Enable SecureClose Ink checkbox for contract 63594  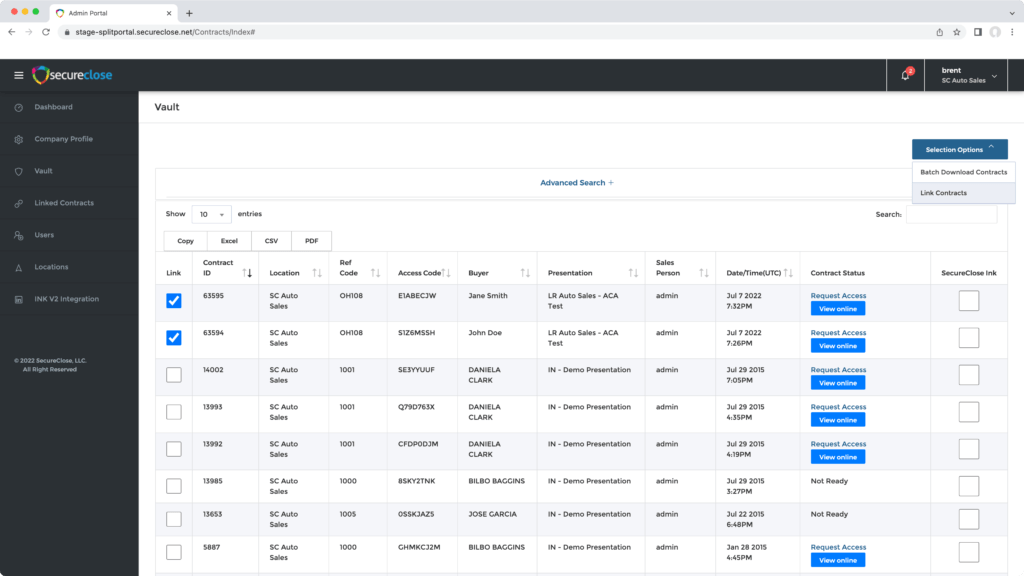coord(968,338)
